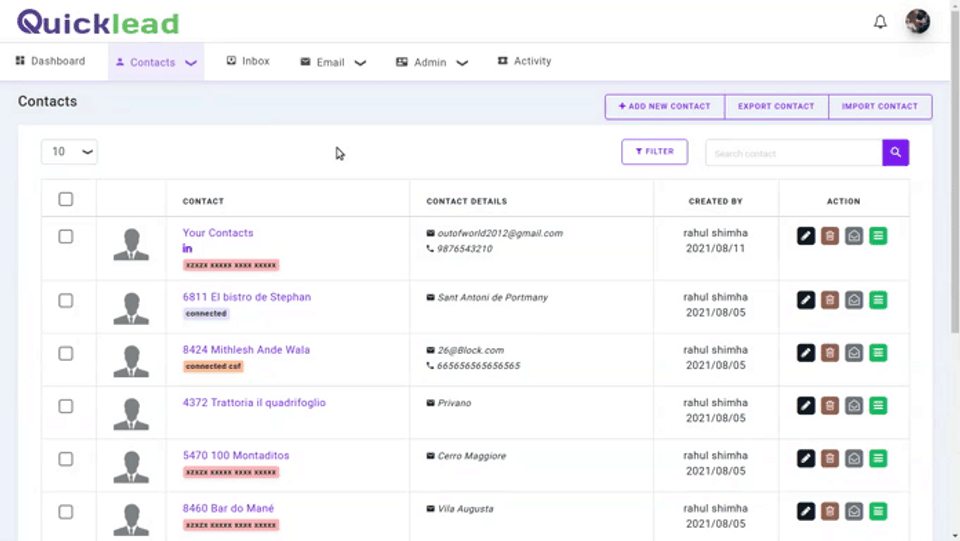Image resolution: width=960 pixels, height=541 pixels.
Task: Delete 4372 Trattoria il quadrifoglio contact
Action: (830, 405)
